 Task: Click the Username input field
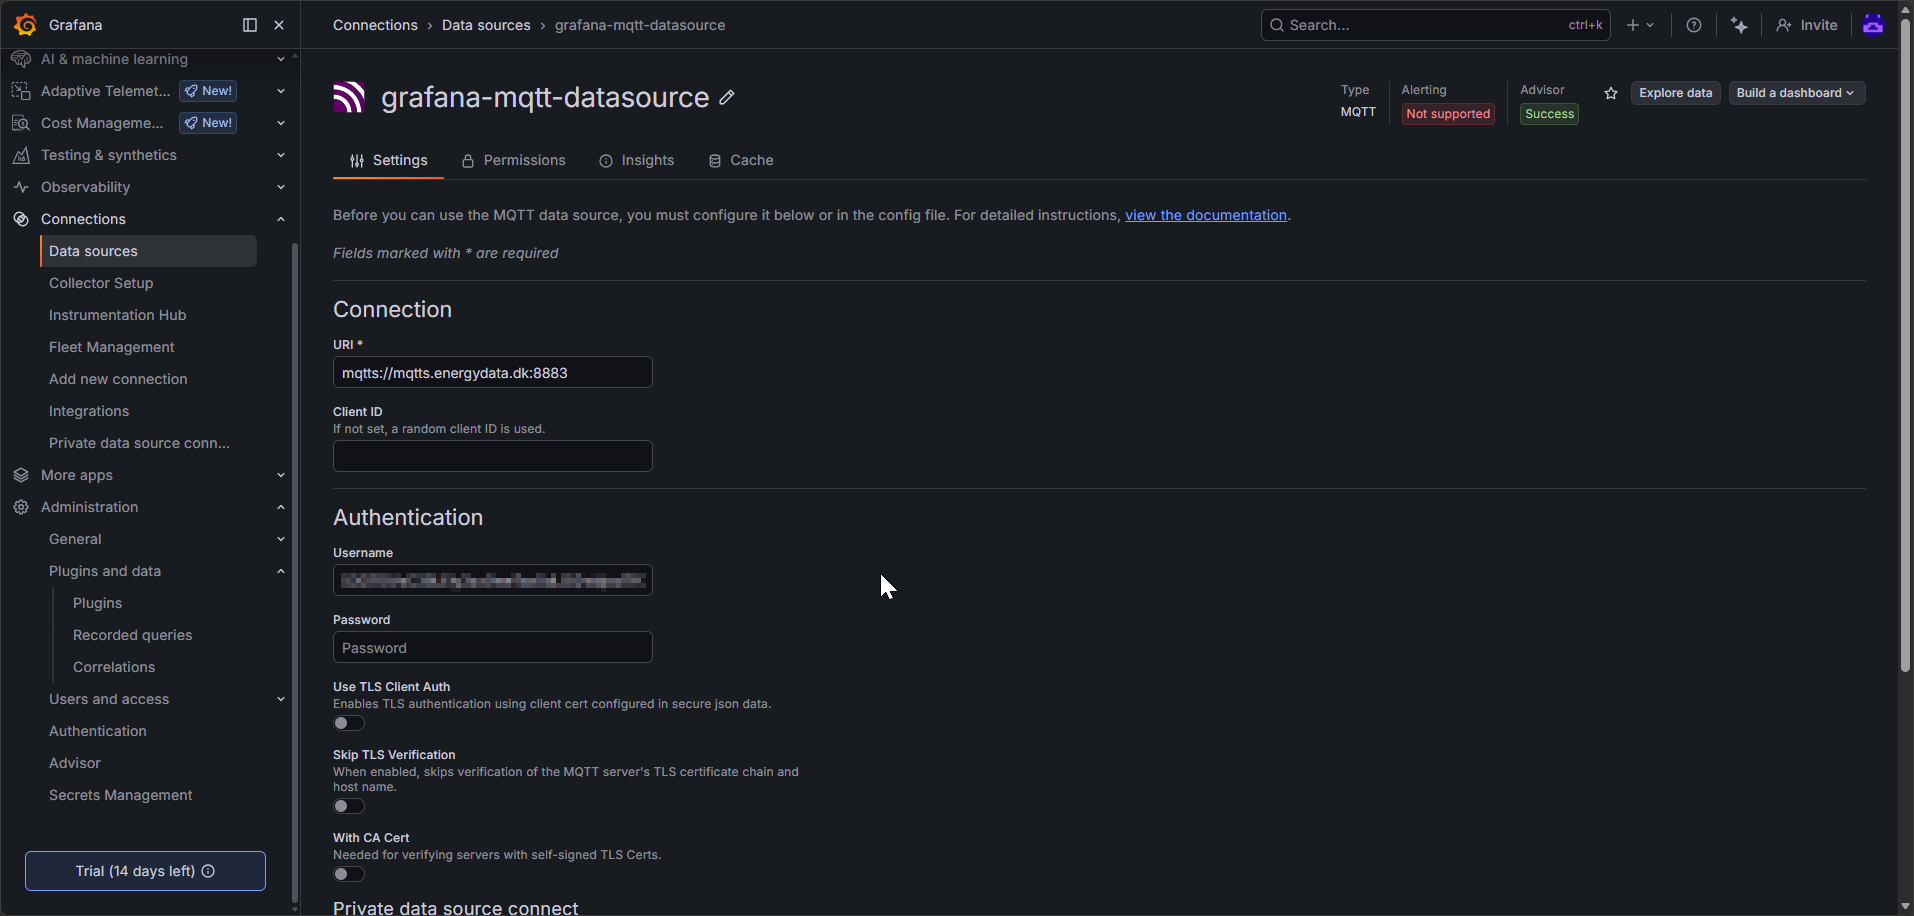pyautogui.click(x=493, y=580)
